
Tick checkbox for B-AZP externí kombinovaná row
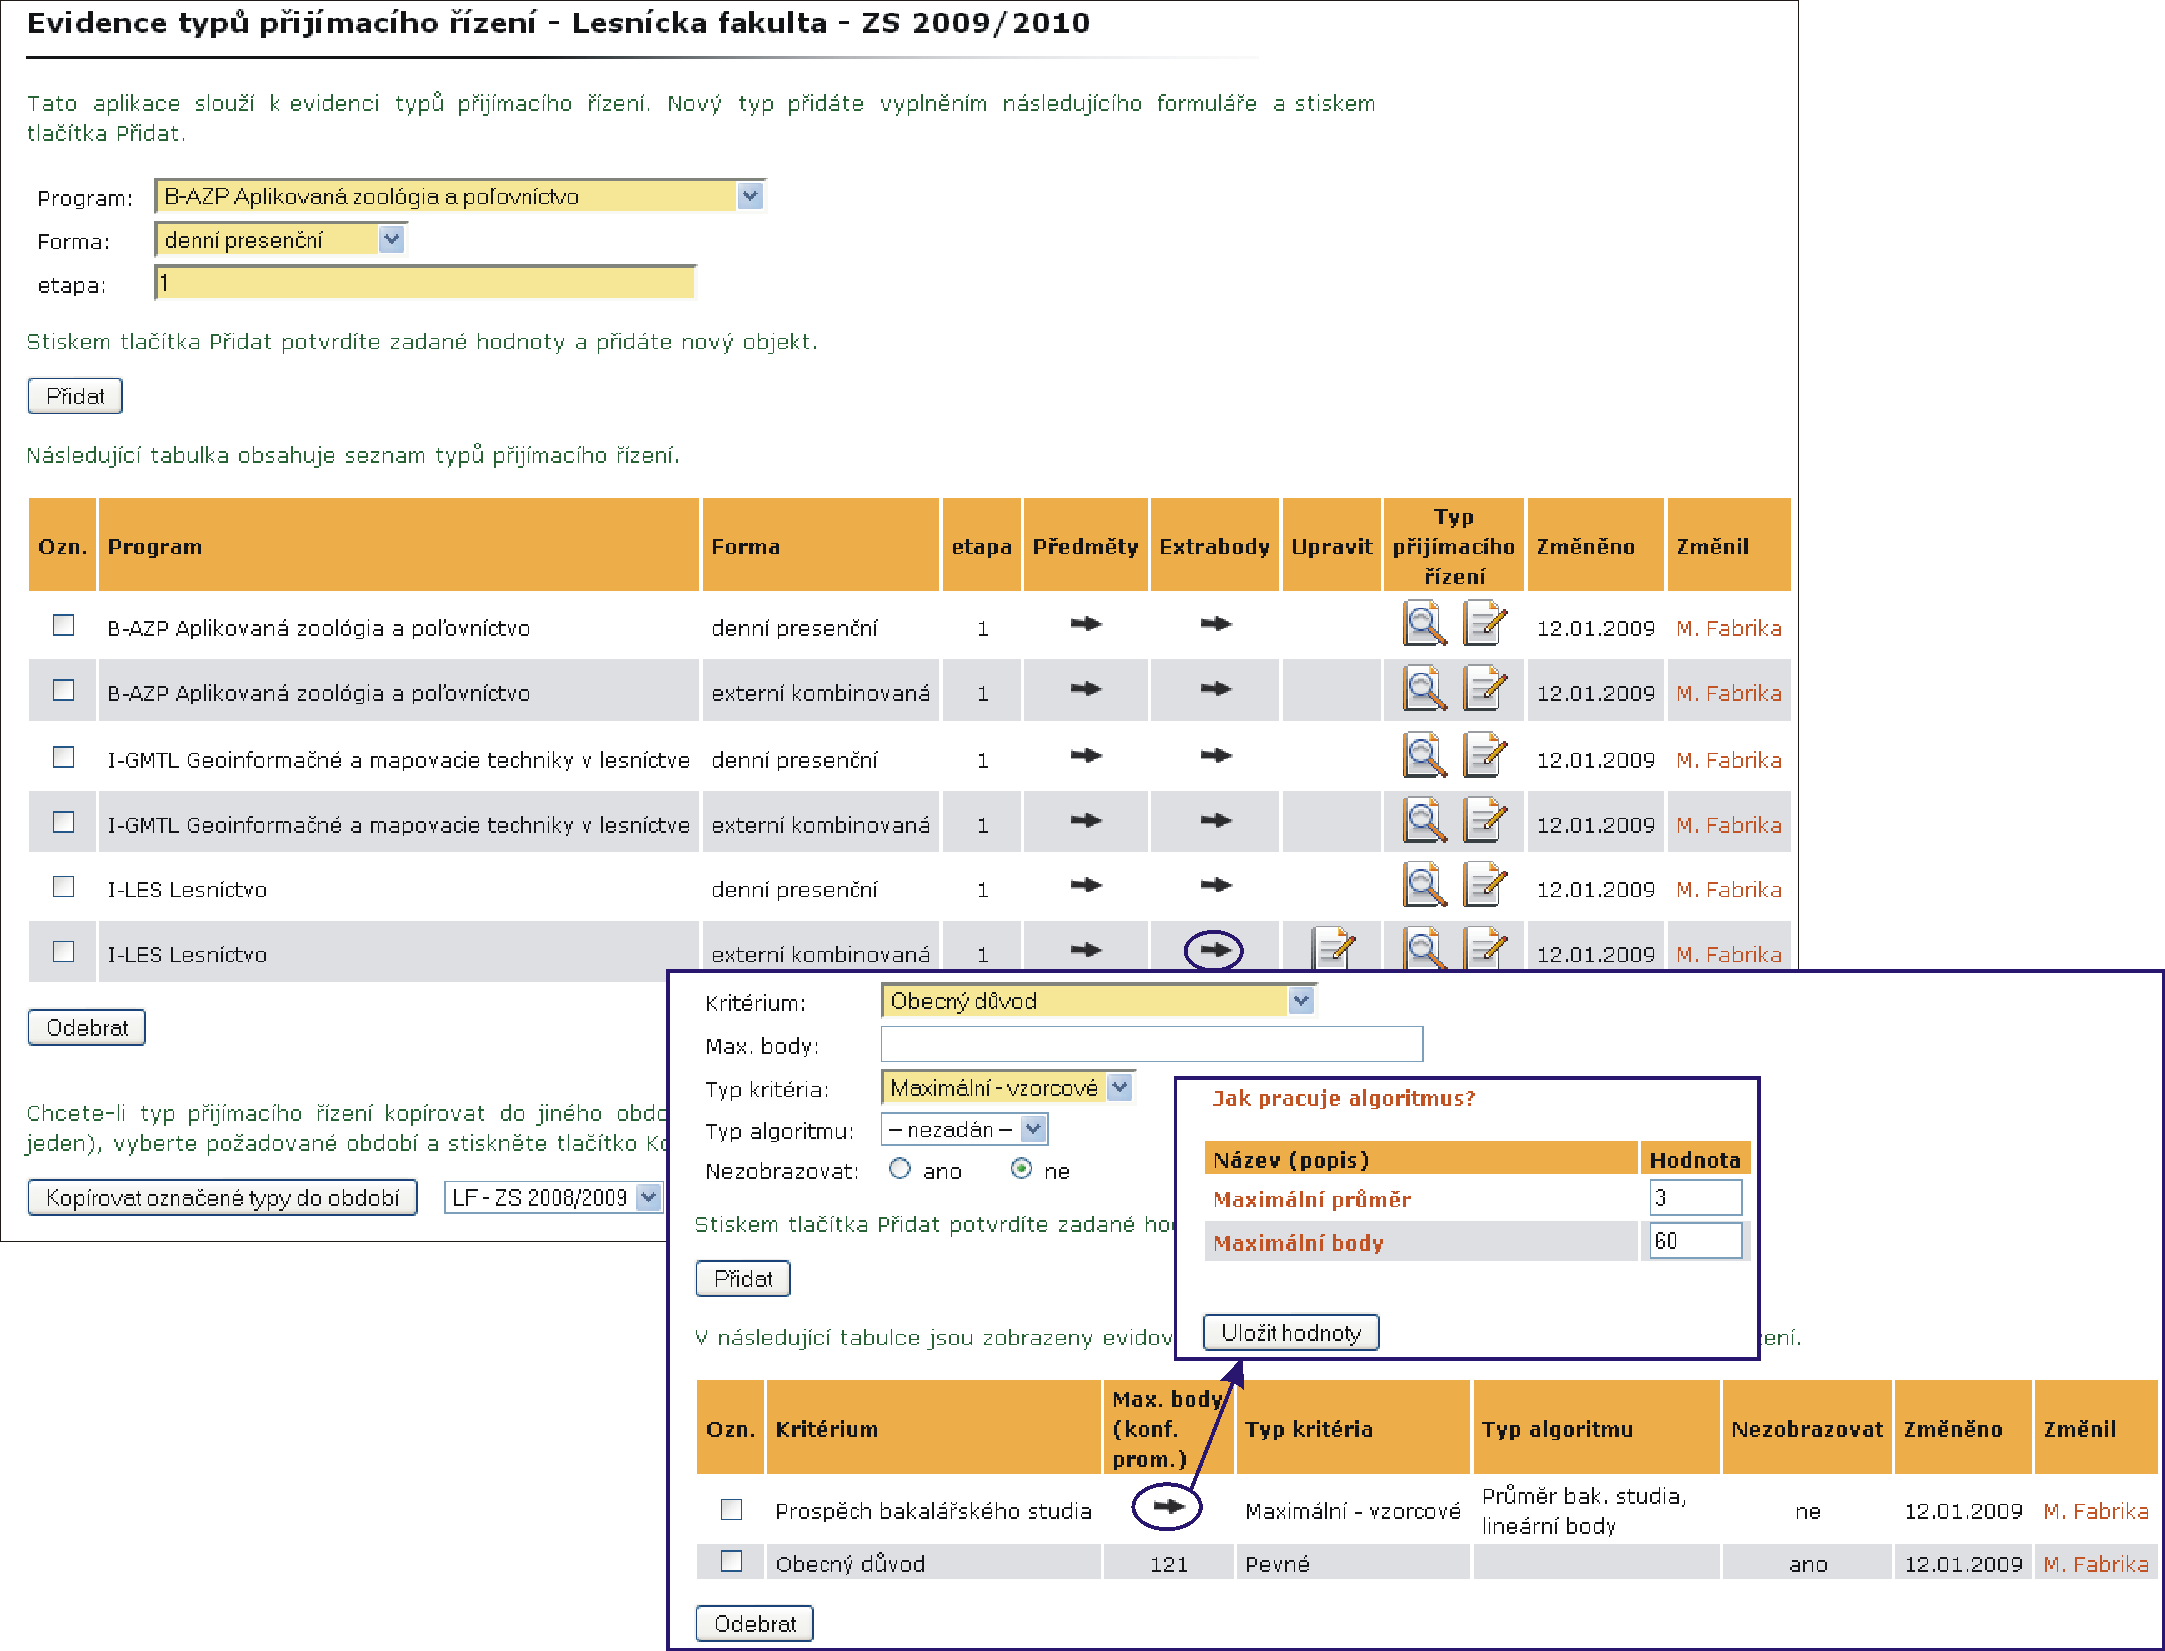(63, 690)
